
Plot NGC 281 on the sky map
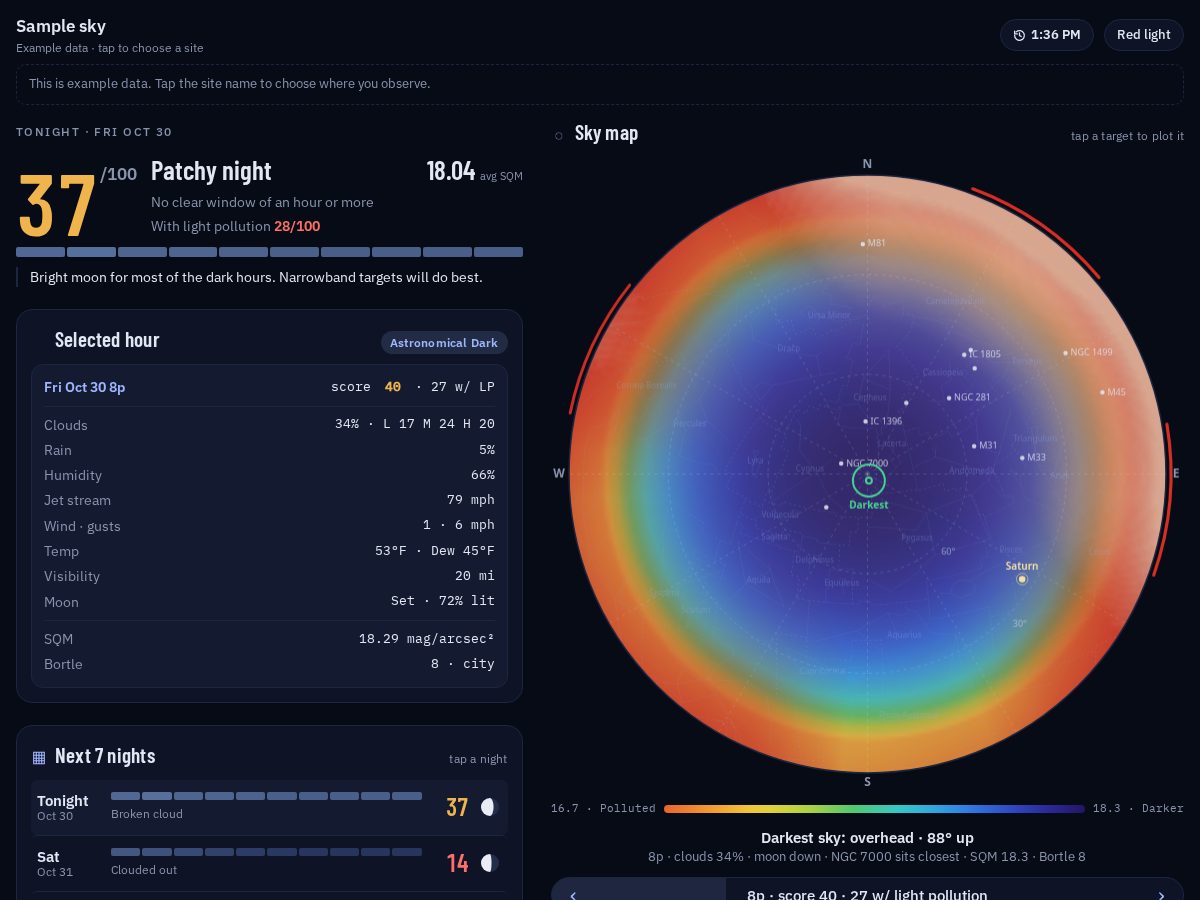point(949,397)
